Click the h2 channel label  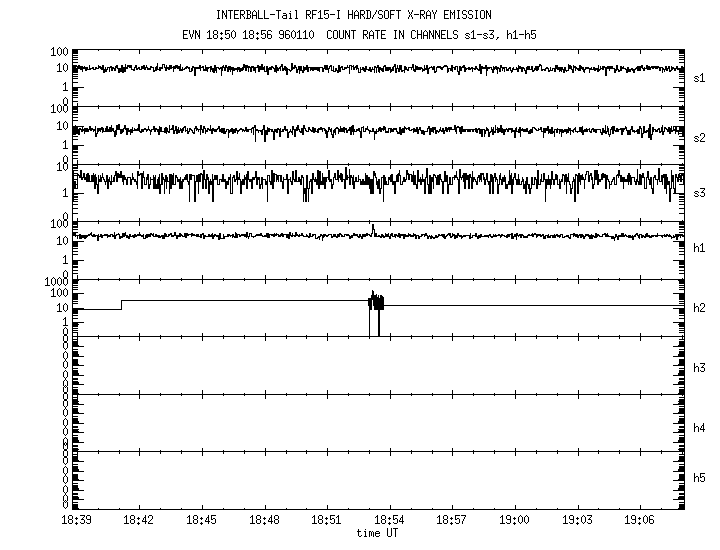pyautogui.click(x=699, y=308)
